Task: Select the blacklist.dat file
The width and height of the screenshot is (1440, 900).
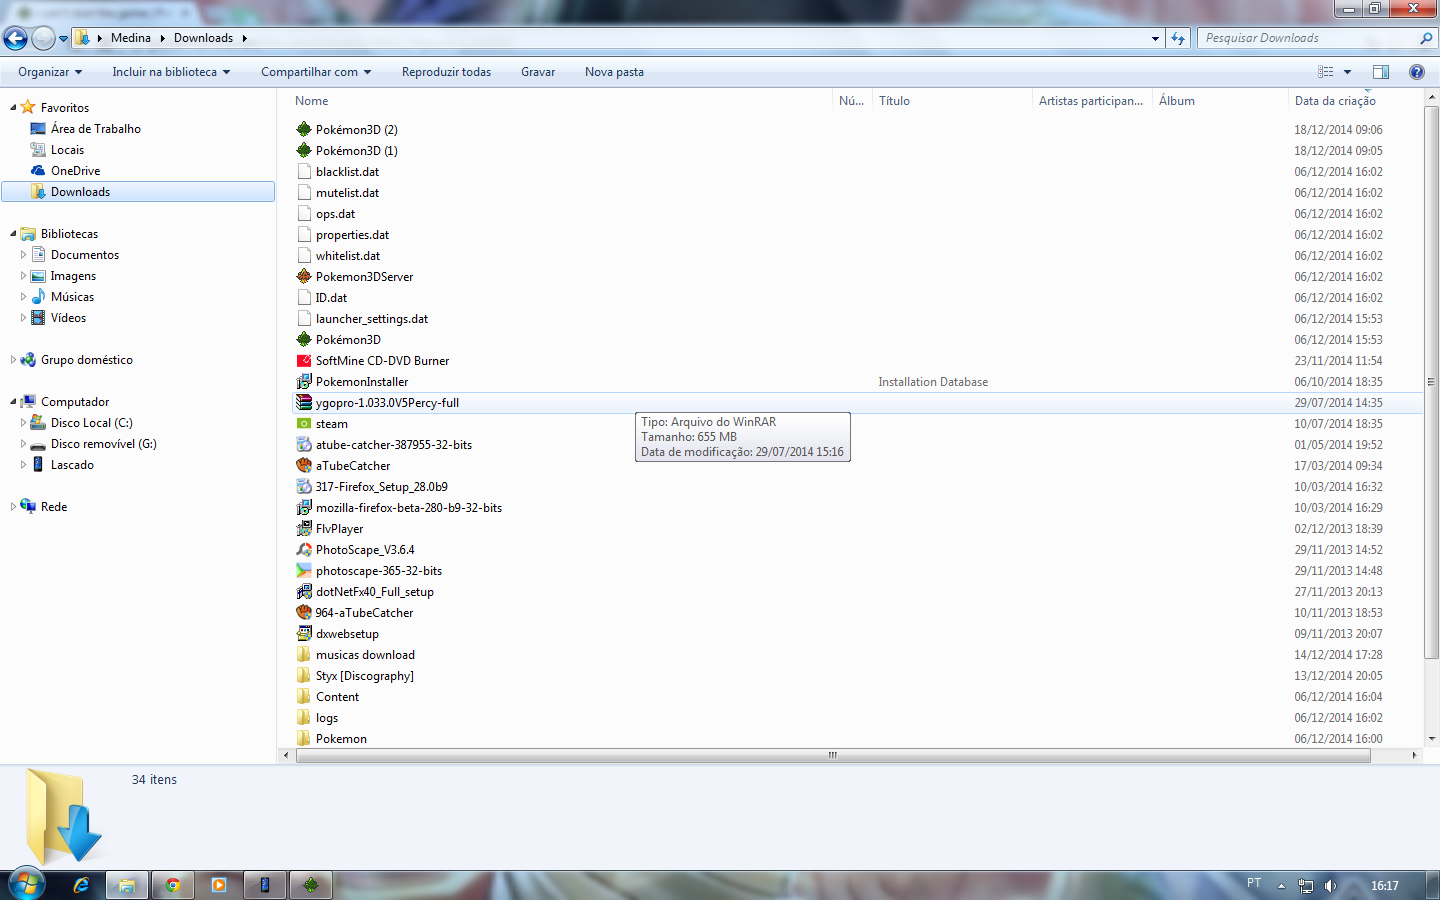Action: (x=347, y=172)
